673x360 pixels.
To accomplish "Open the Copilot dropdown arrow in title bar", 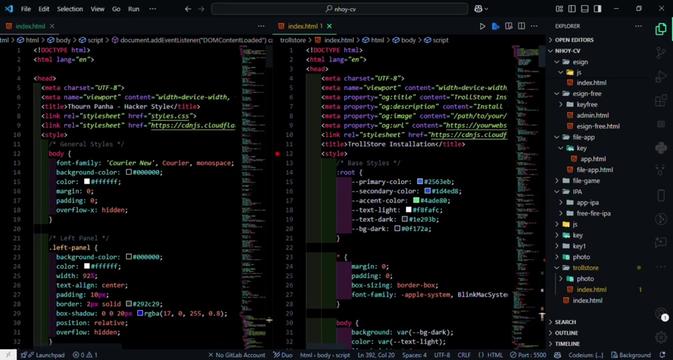I will click(486, 9).
